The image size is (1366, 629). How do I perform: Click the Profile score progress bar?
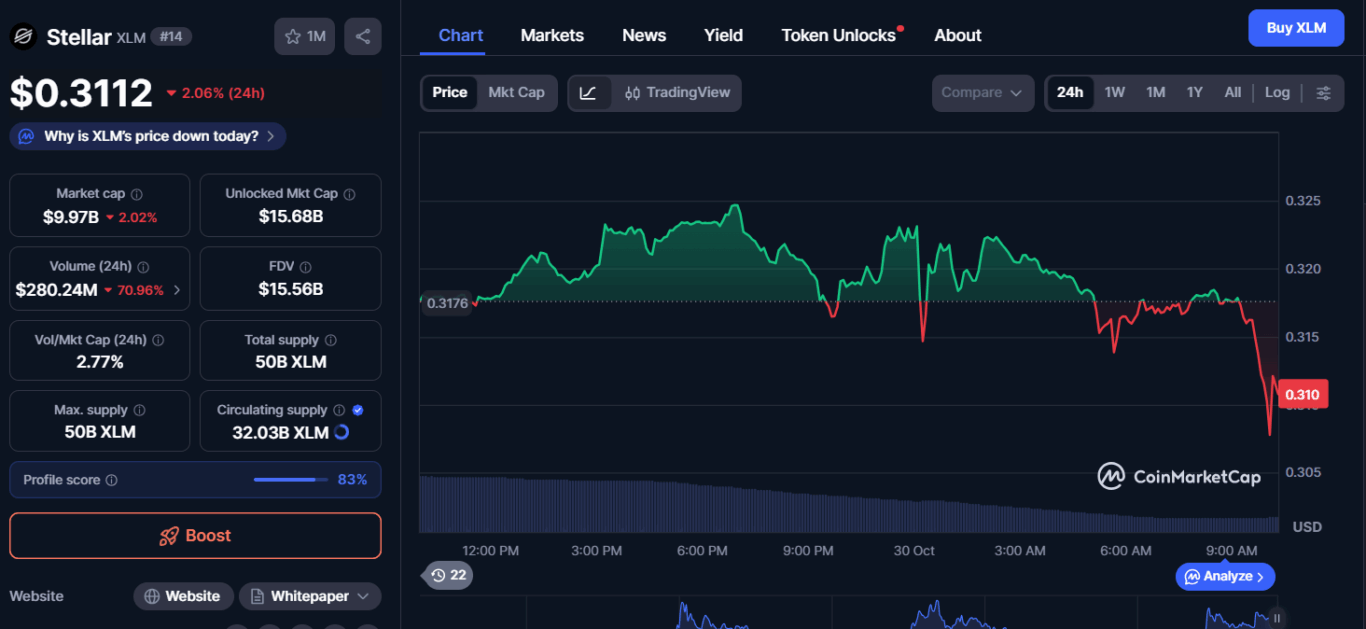(290, 480)
